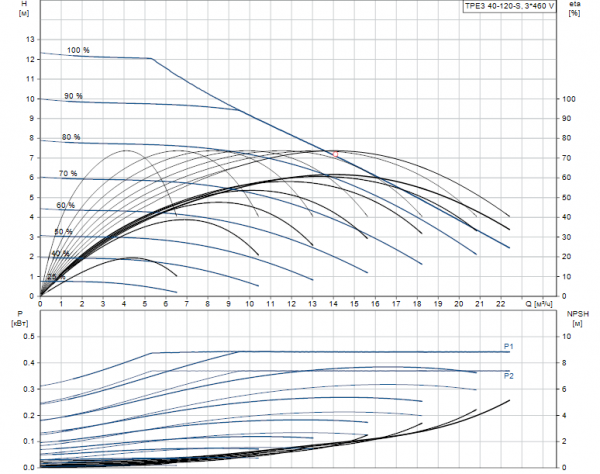Click the red duty point marker circle
Viewport: 600px width, 474px height.
(336, 154)
